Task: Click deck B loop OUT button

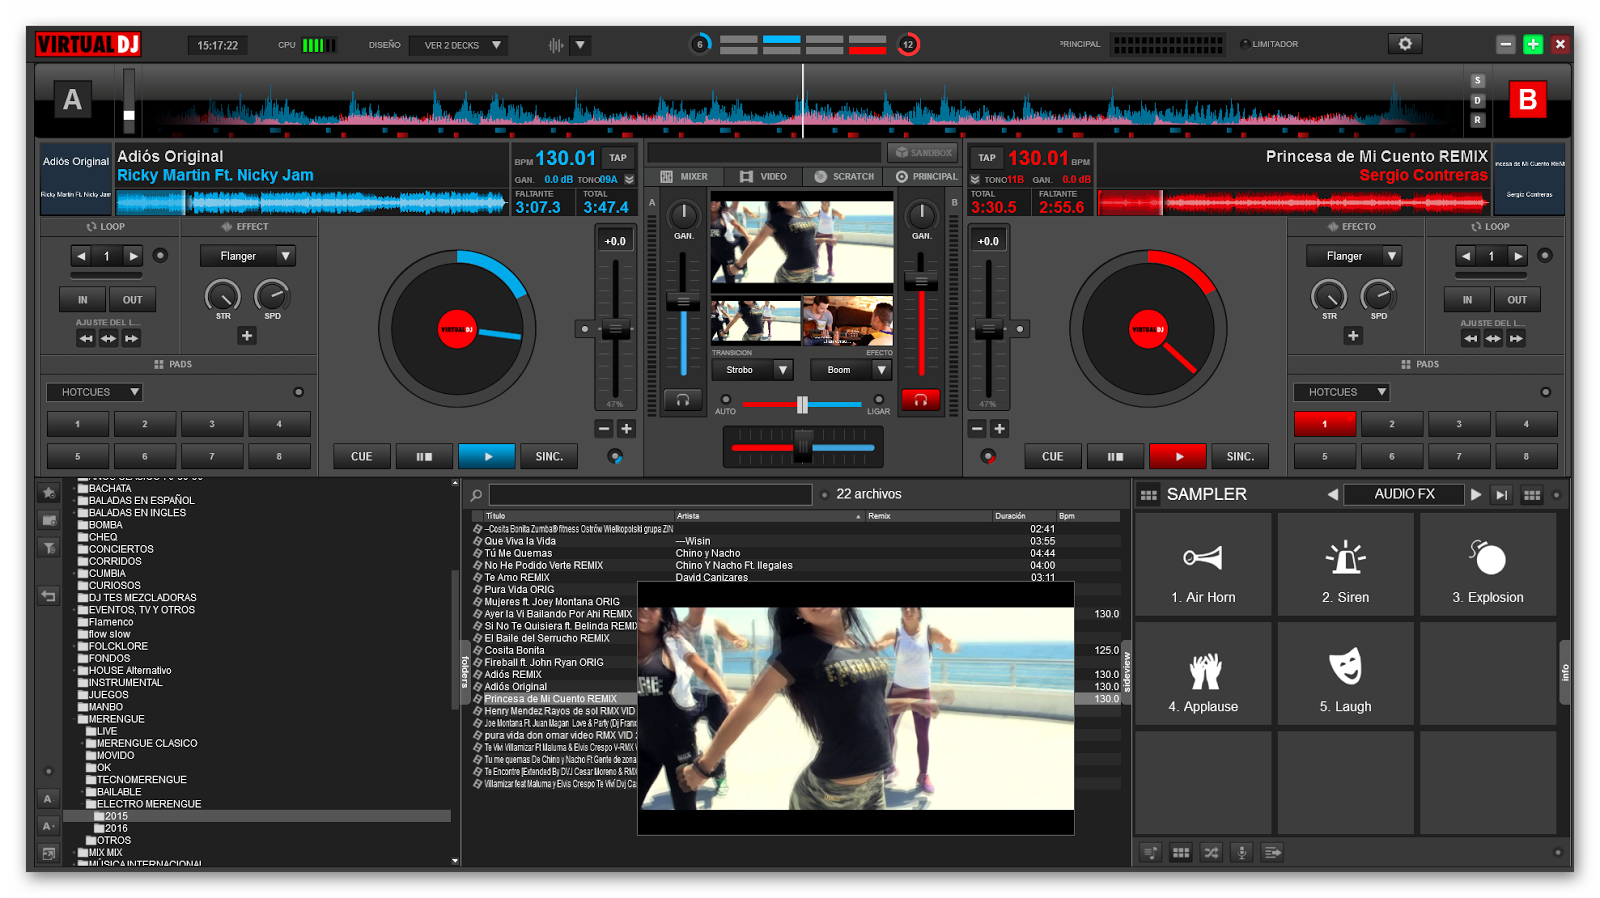Action: pos(1517,300)
